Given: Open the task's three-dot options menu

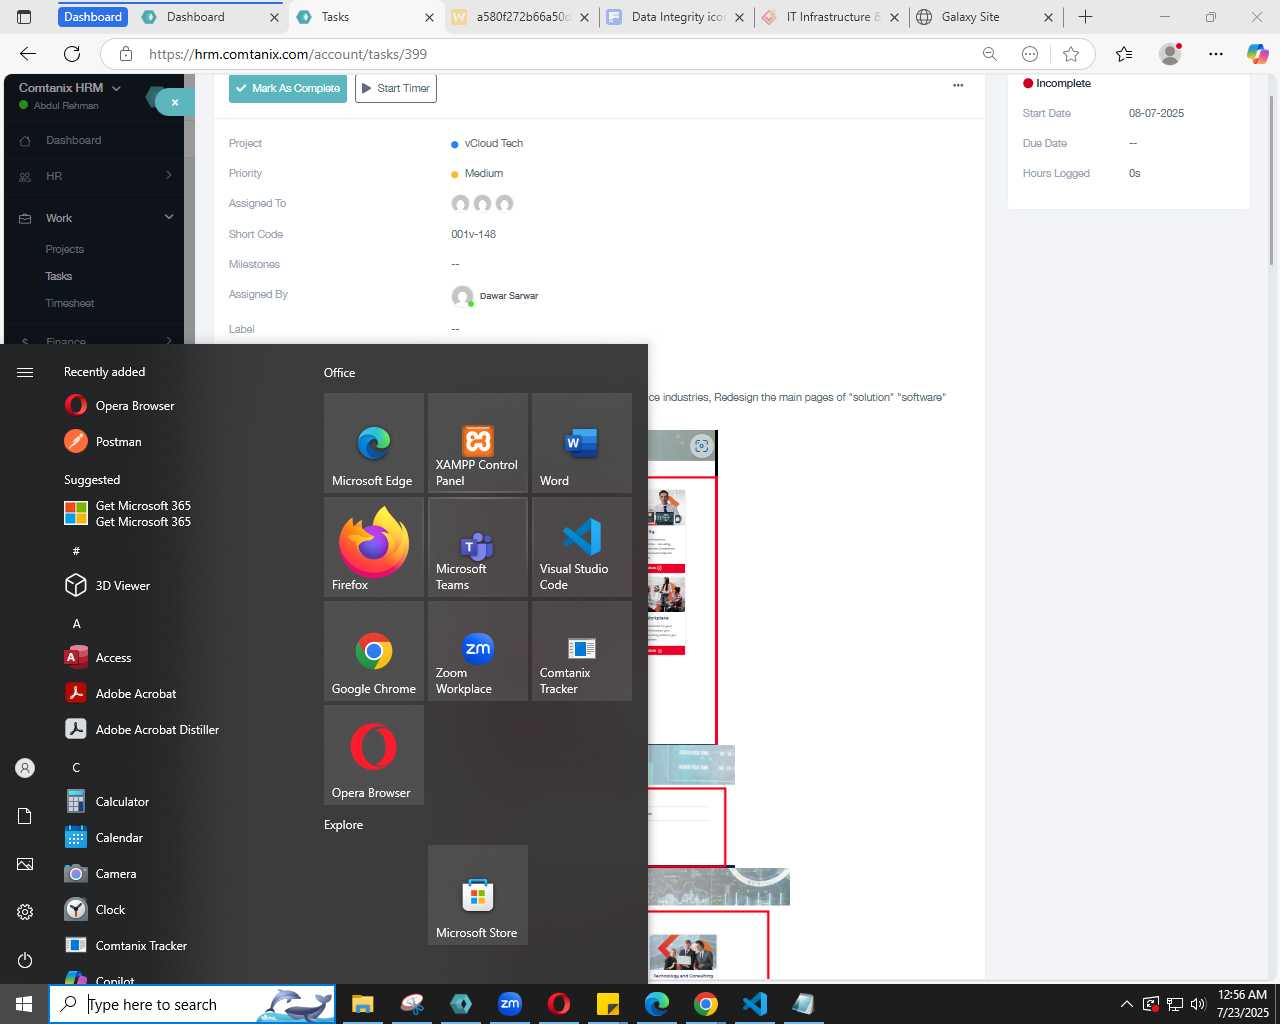Looking at the screenshot, I should 958,86.
